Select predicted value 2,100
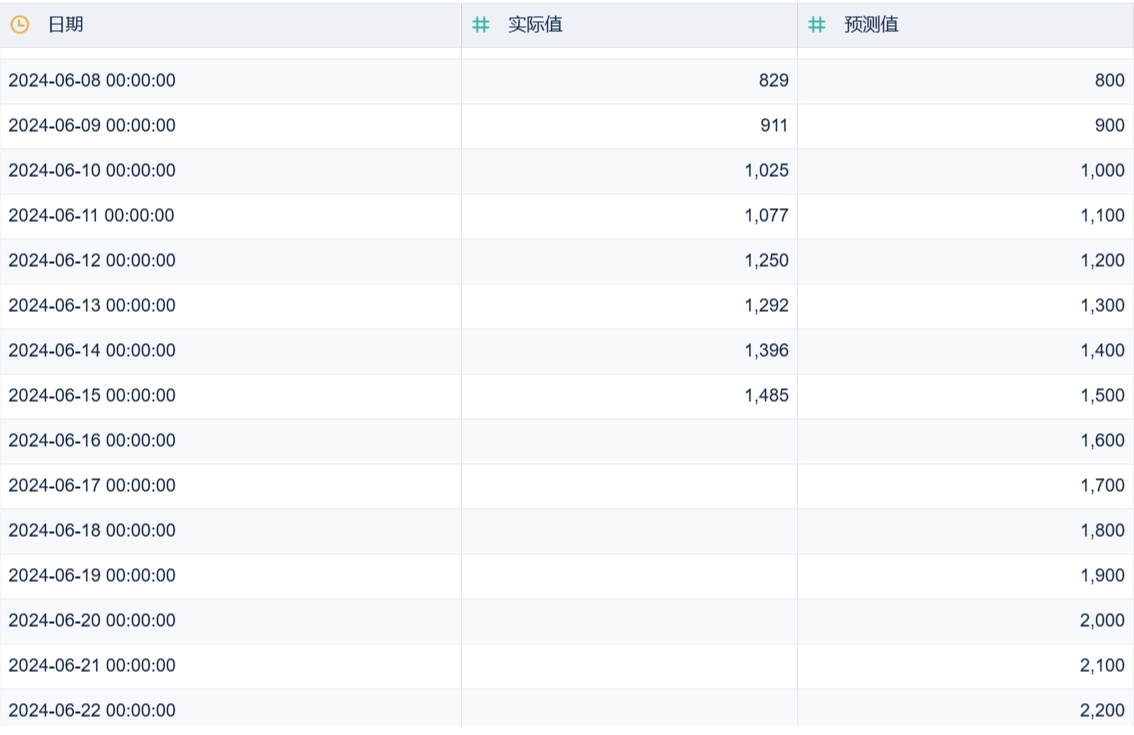The width and height of the screenshot is (1134, 735). click(x=1102, y=665)
